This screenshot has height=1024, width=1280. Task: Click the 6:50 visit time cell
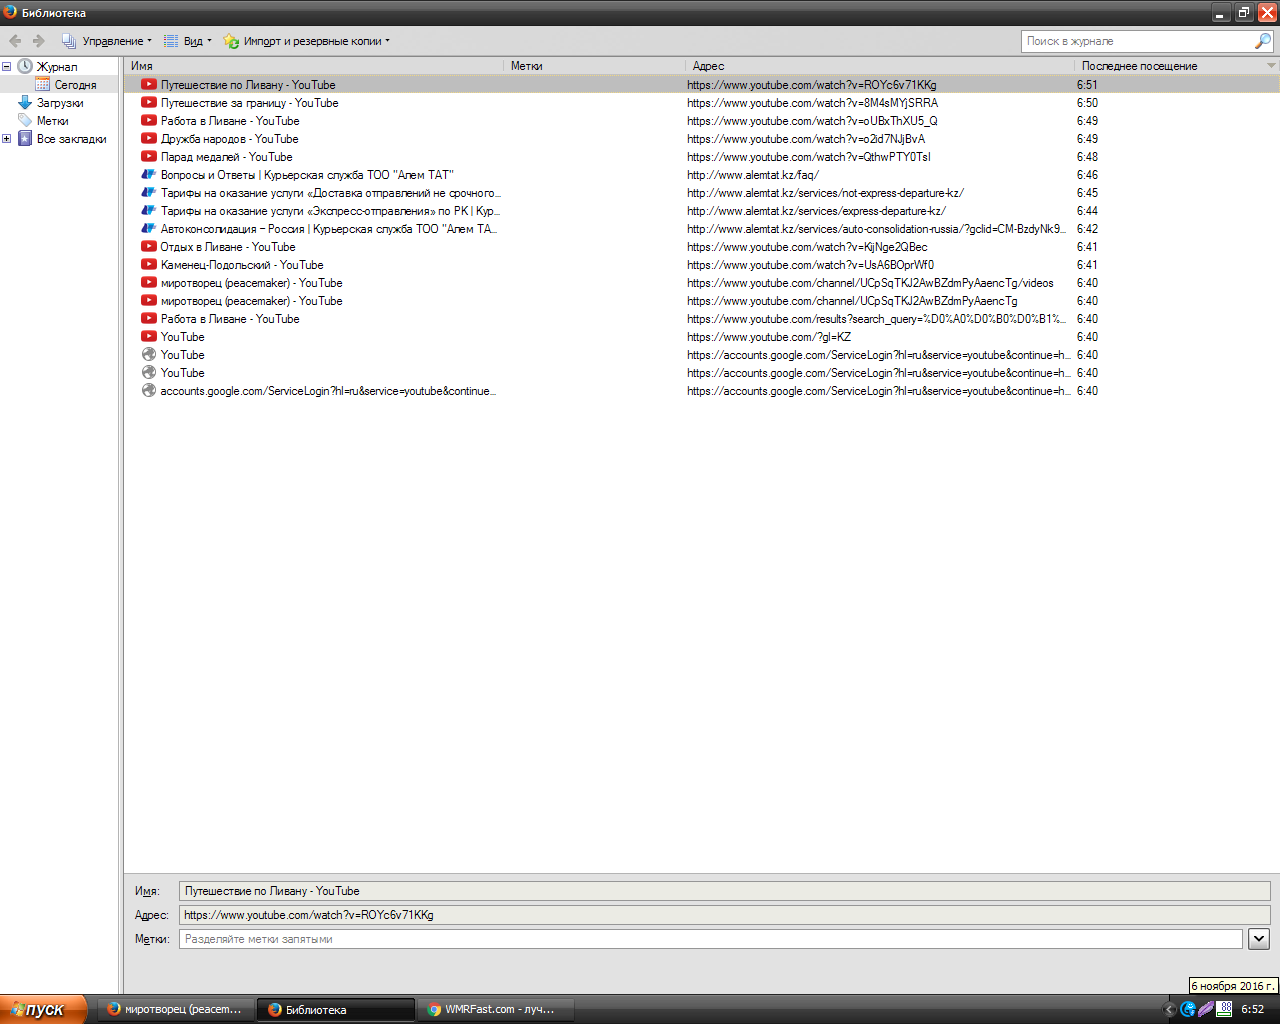pos(1087,103)
